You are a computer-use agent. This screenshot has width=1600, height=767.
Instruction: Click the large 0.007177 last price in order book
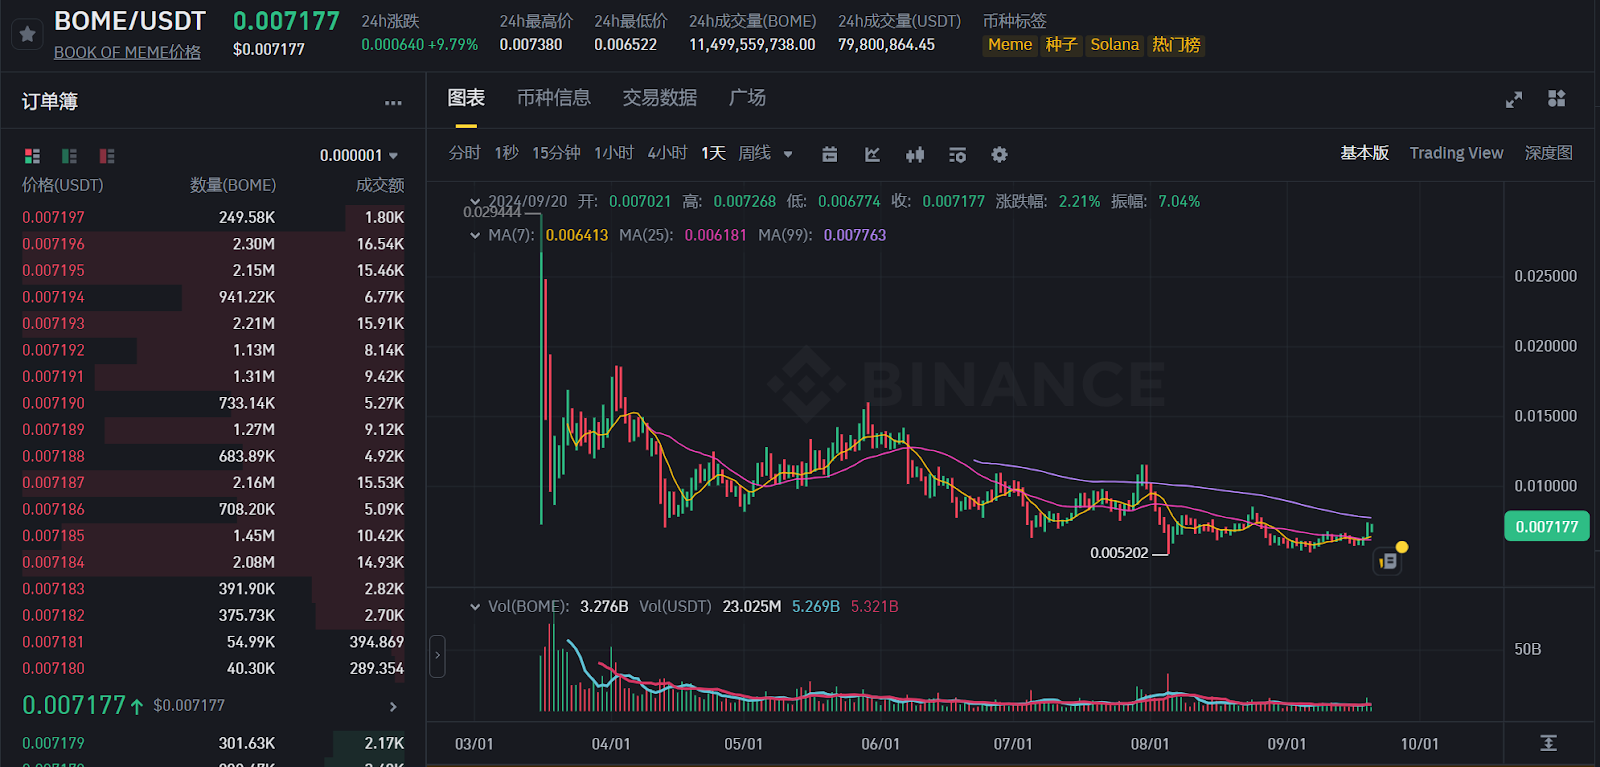coord(74,706)
